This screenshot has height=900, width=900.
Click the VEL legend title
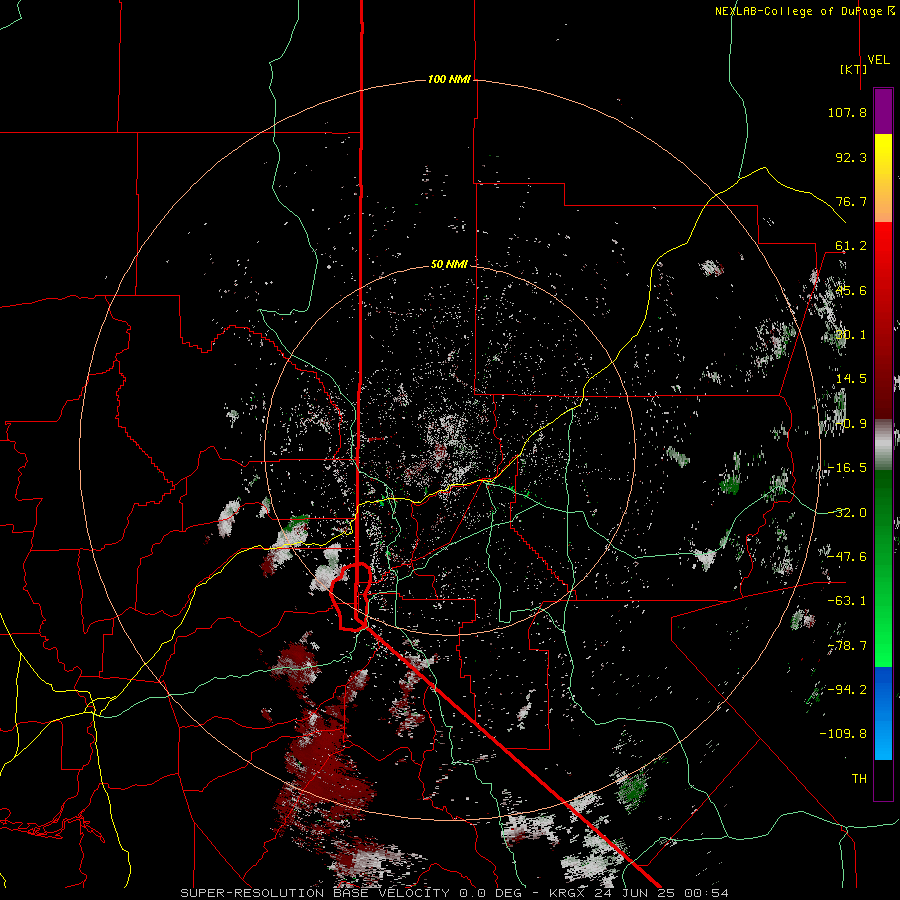878,60
